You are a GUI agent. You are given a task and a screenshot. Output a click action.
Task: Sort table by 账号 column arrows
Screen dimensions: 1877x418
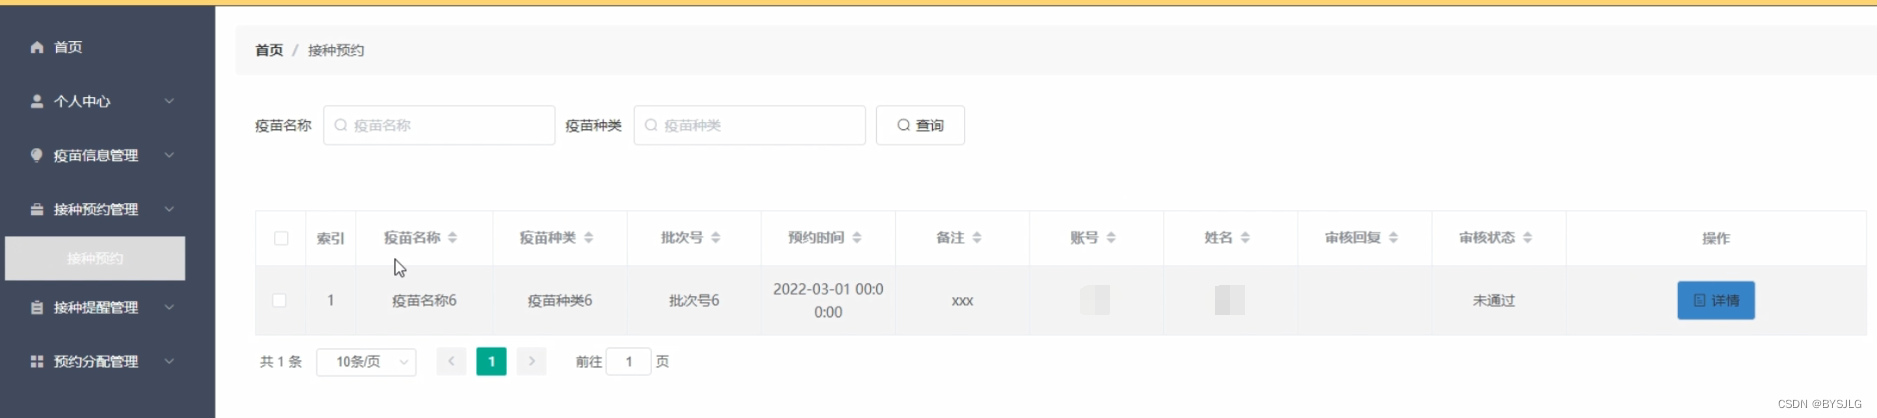click(1110, 238)
